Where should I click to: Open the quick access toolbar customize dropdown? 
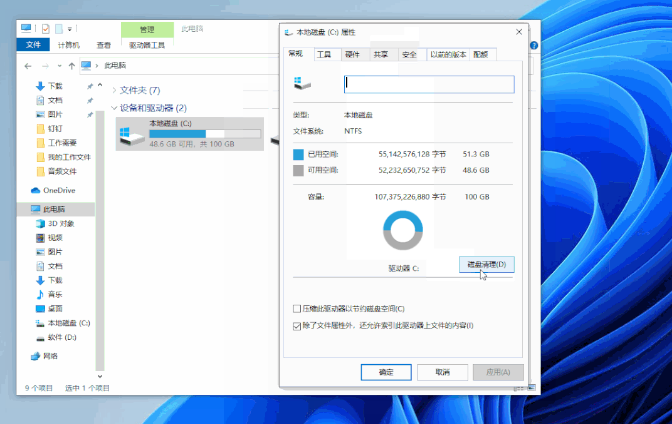coord(69,29)
